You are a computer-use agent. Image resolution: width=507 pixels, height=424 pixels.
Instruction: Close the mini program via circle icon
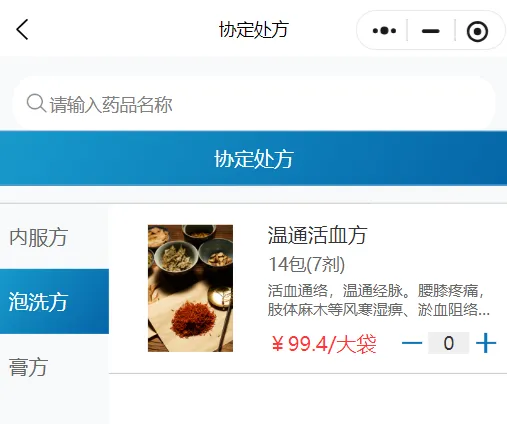pyautogui.click(x=477, y=31)
